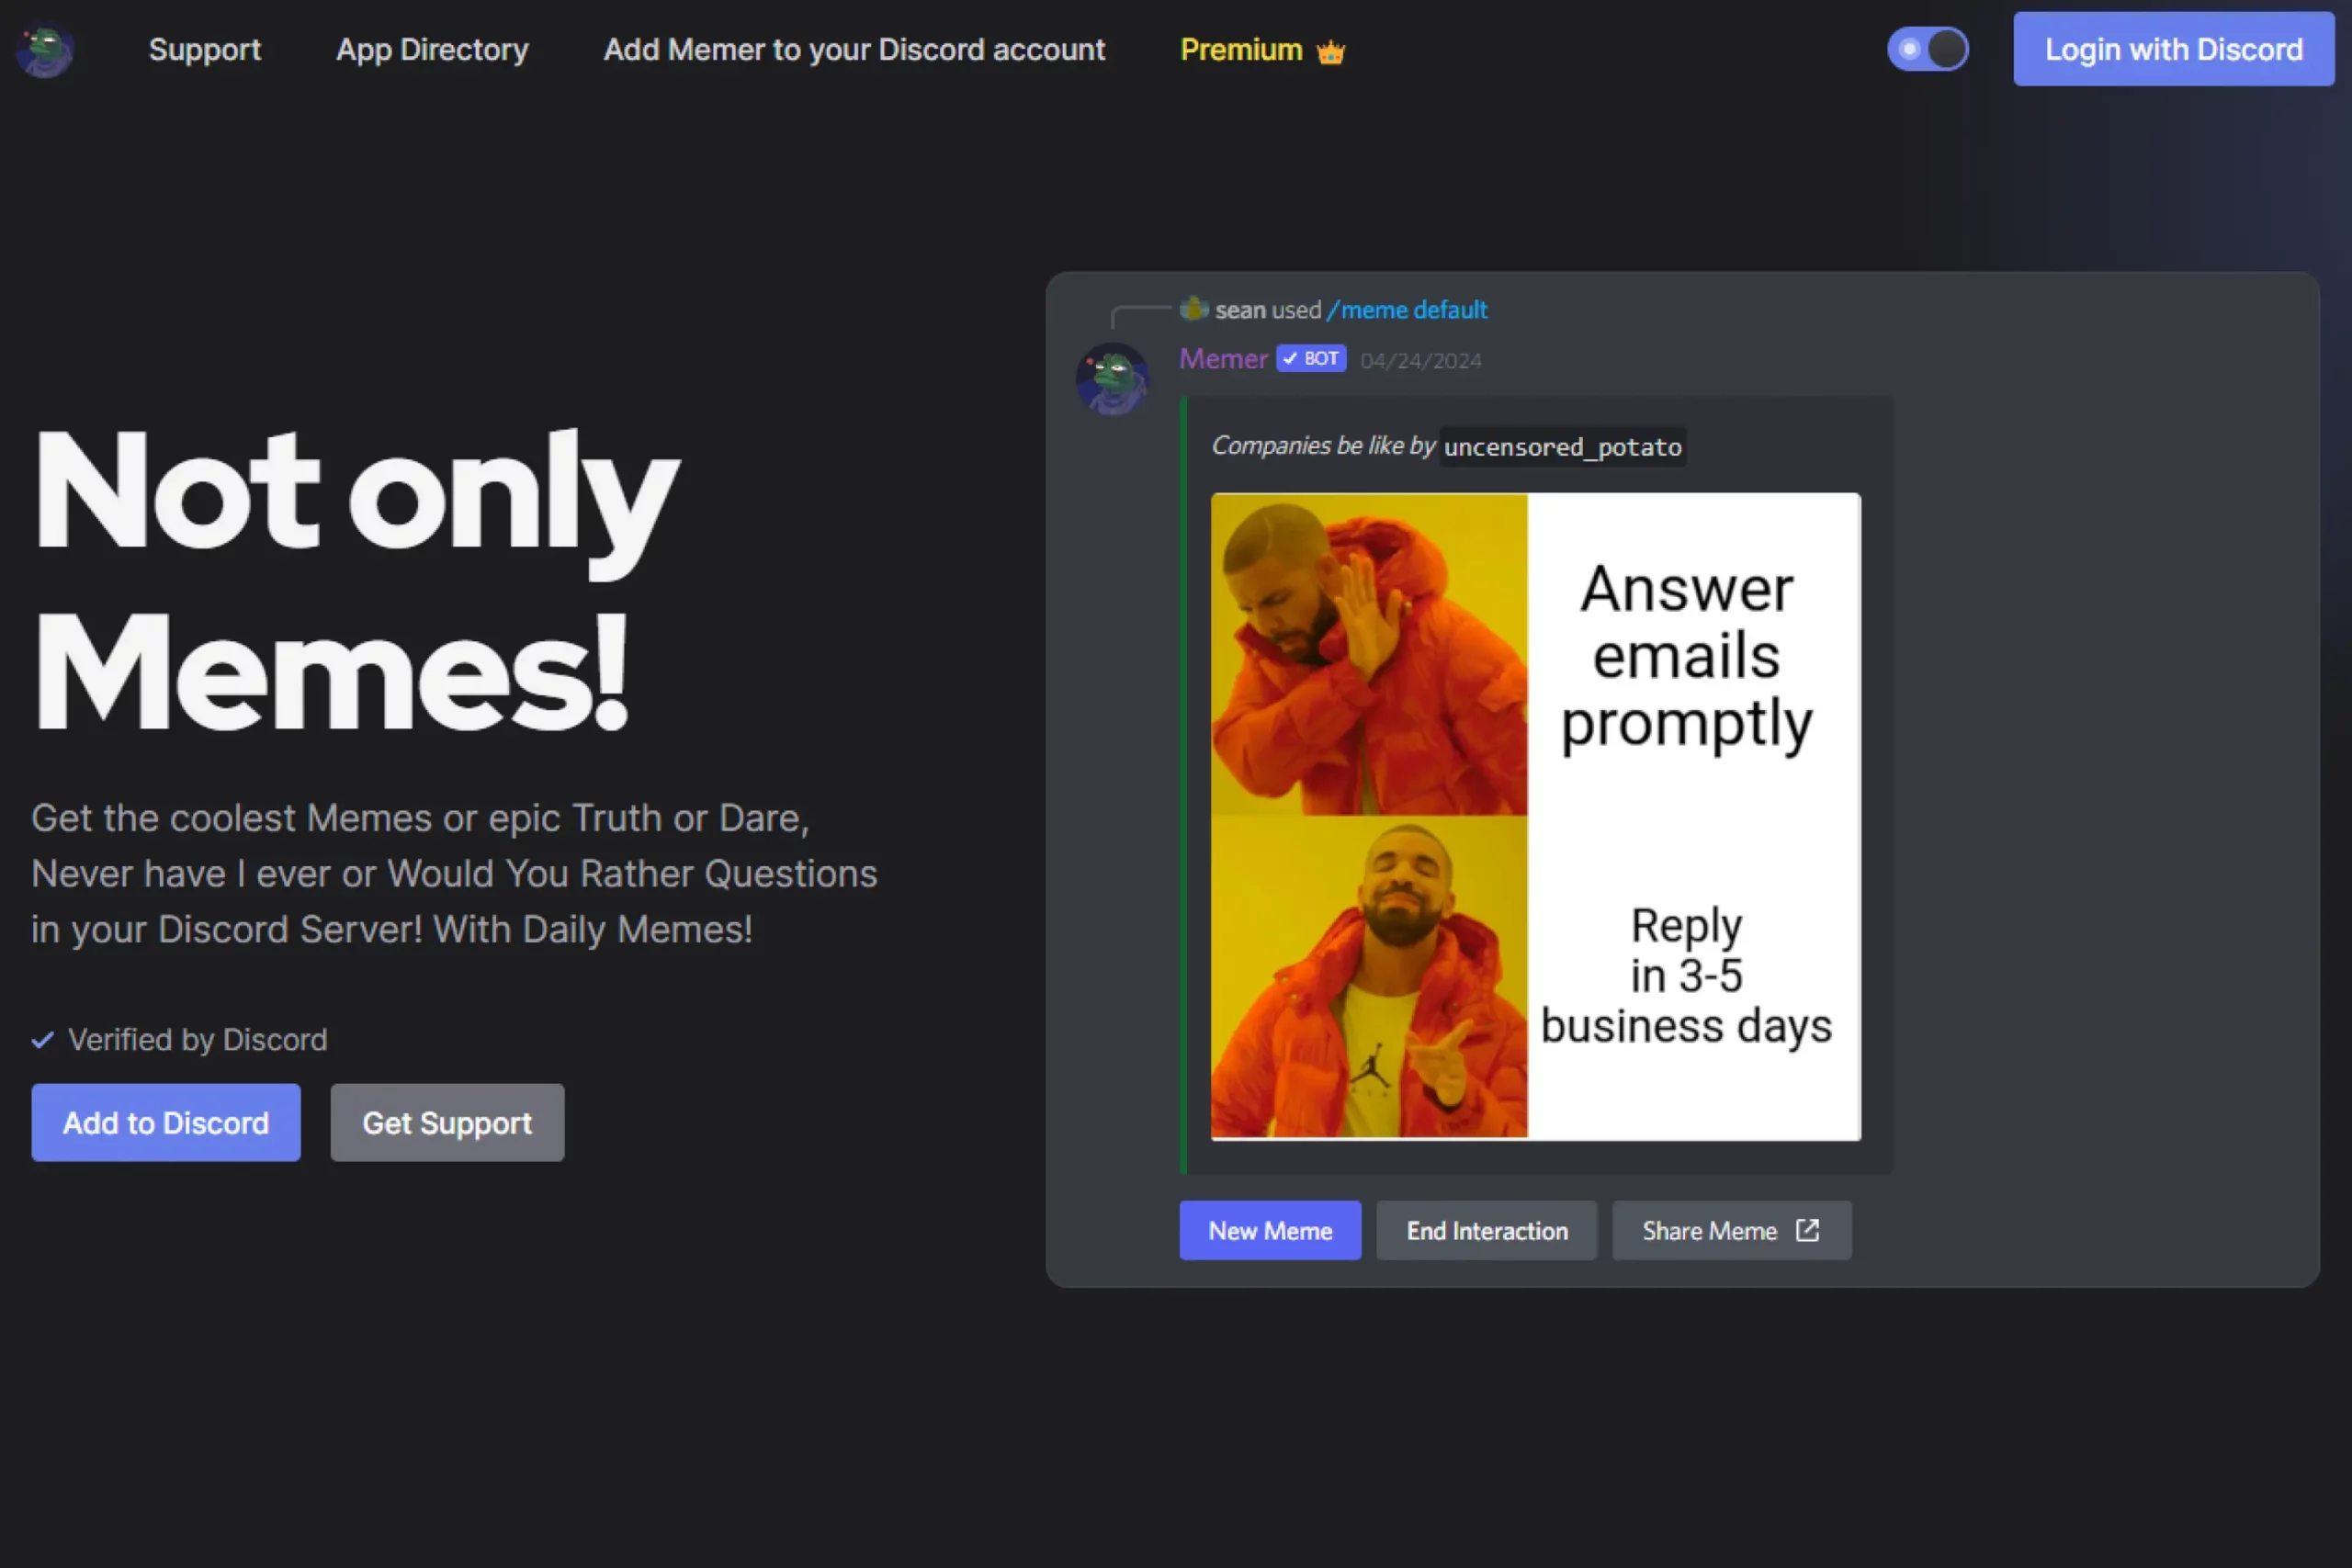The height and width of the screenshot is (1568, 2352).
Task: Click the Verified by Discord checkmark
Action: (x=42, y=1040)
